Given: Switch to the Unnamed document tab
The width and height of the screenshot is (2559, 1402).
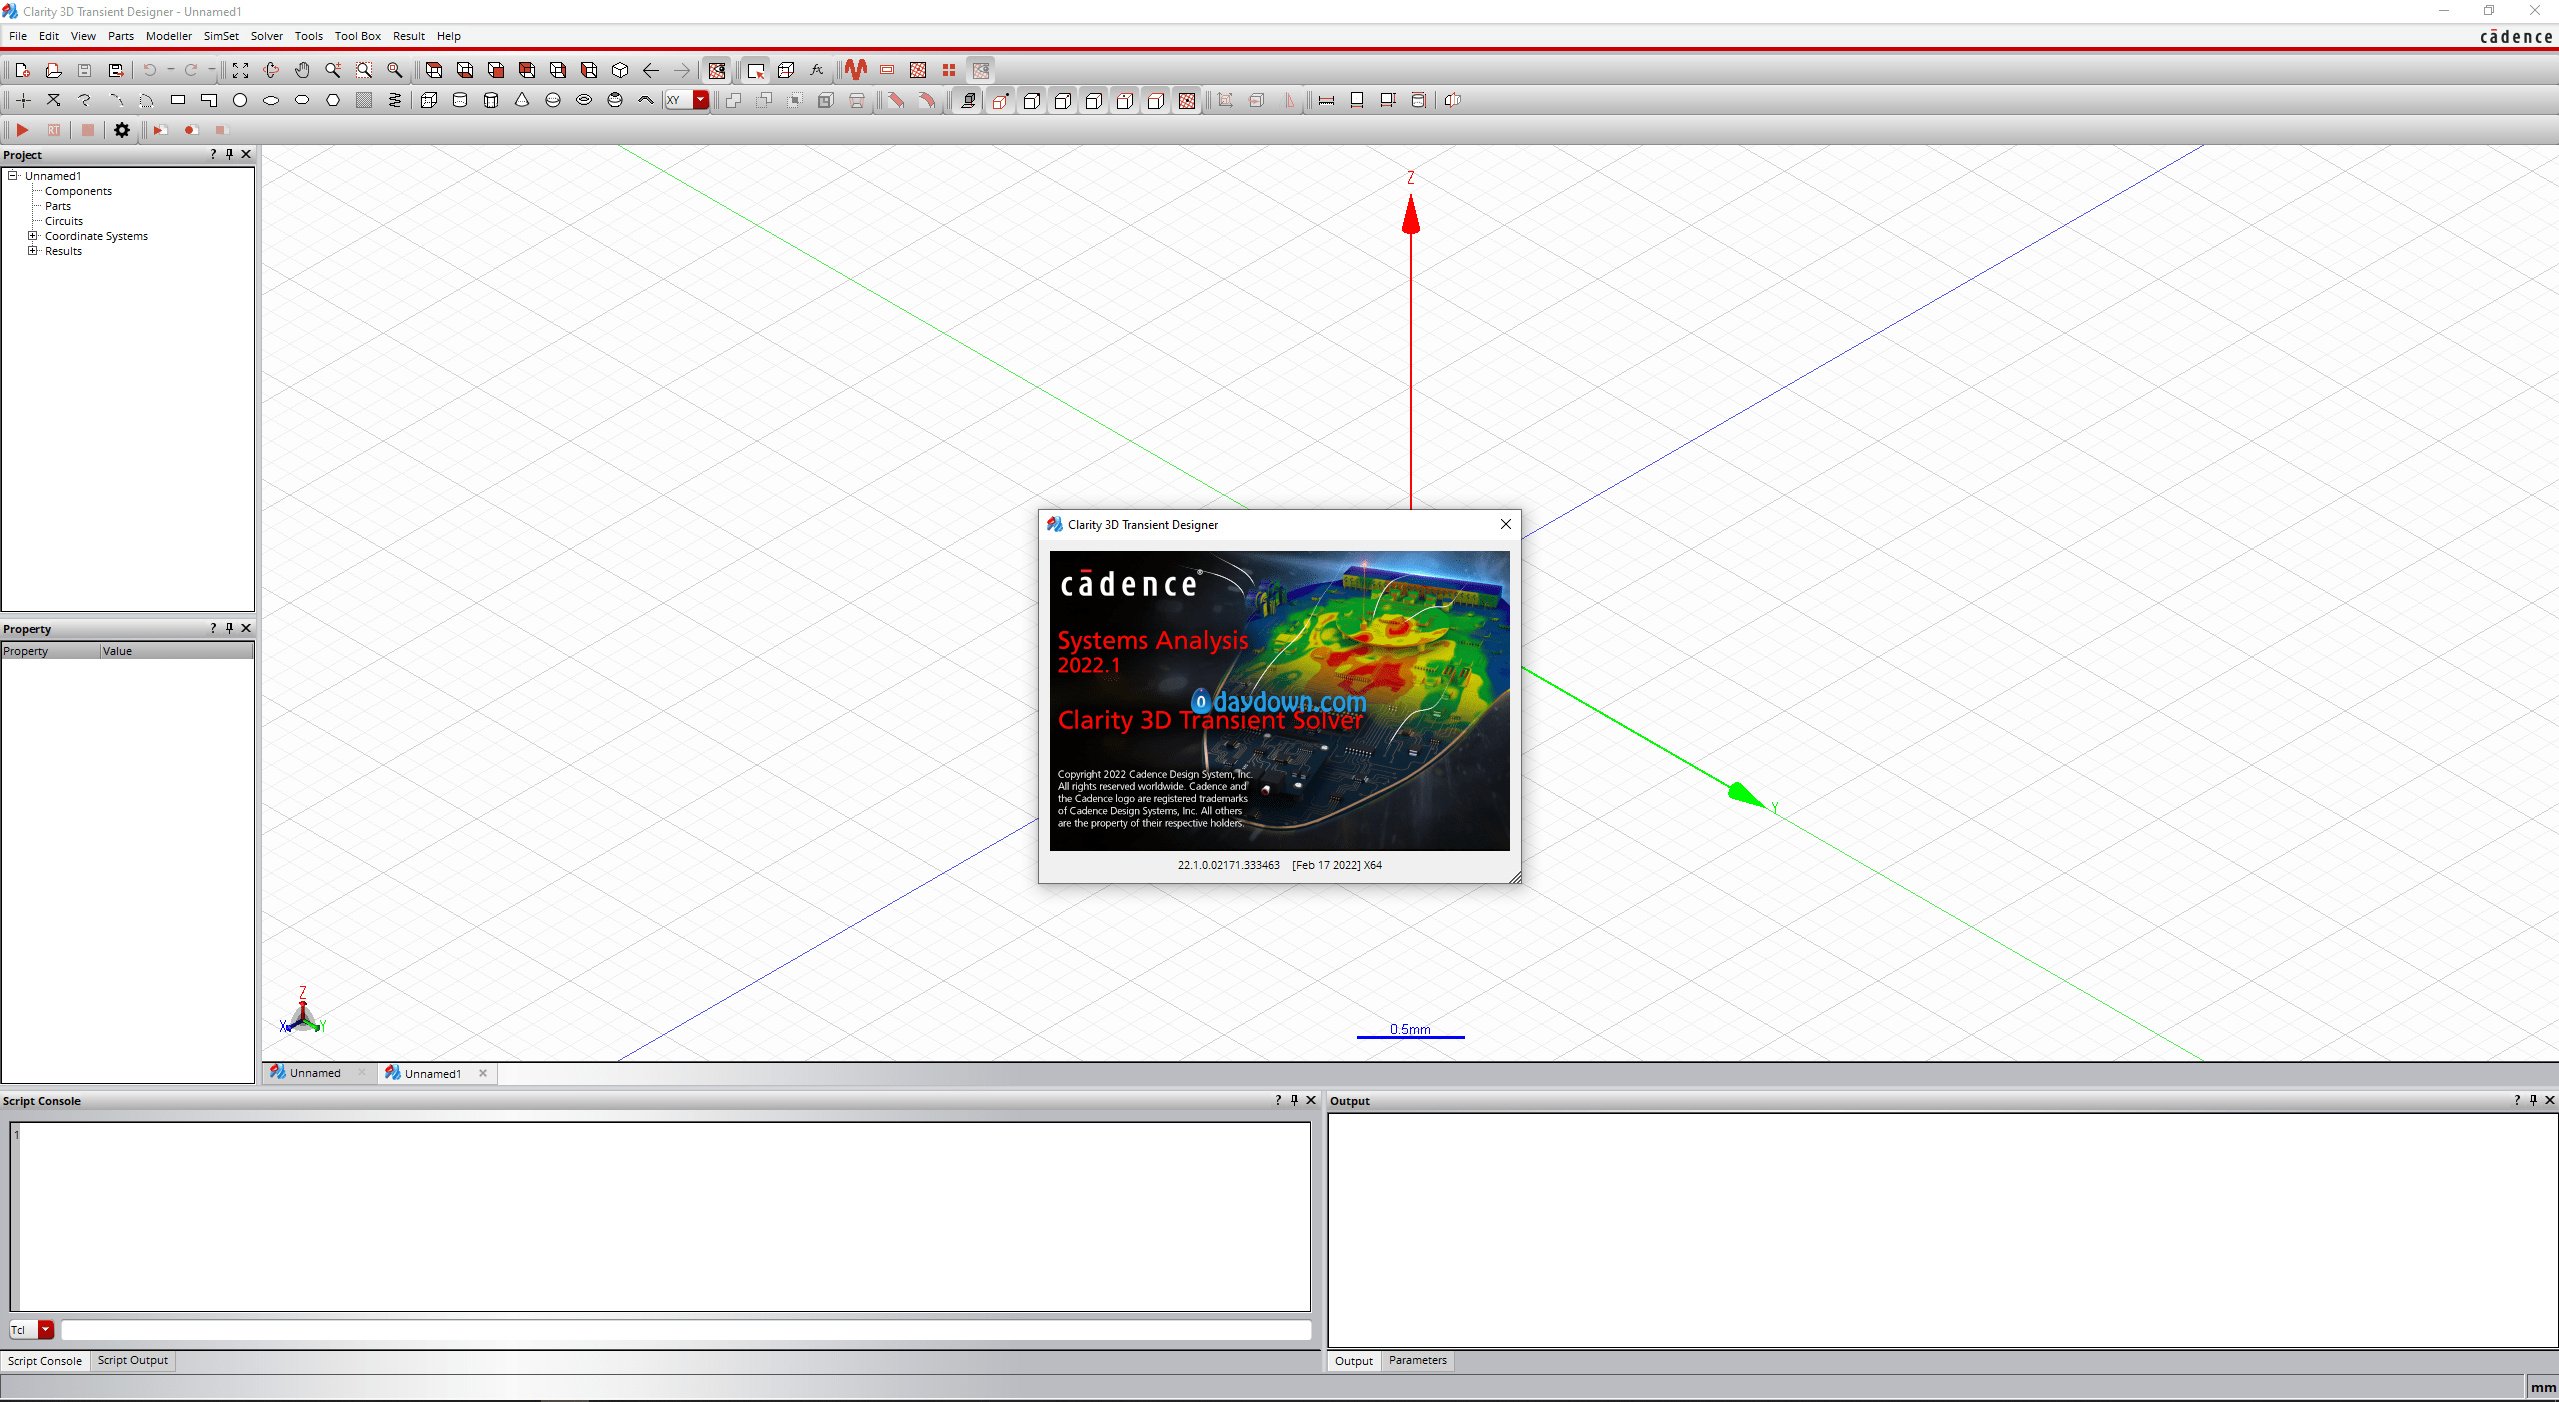Looking at the screenshot, I should (315, 1073).
